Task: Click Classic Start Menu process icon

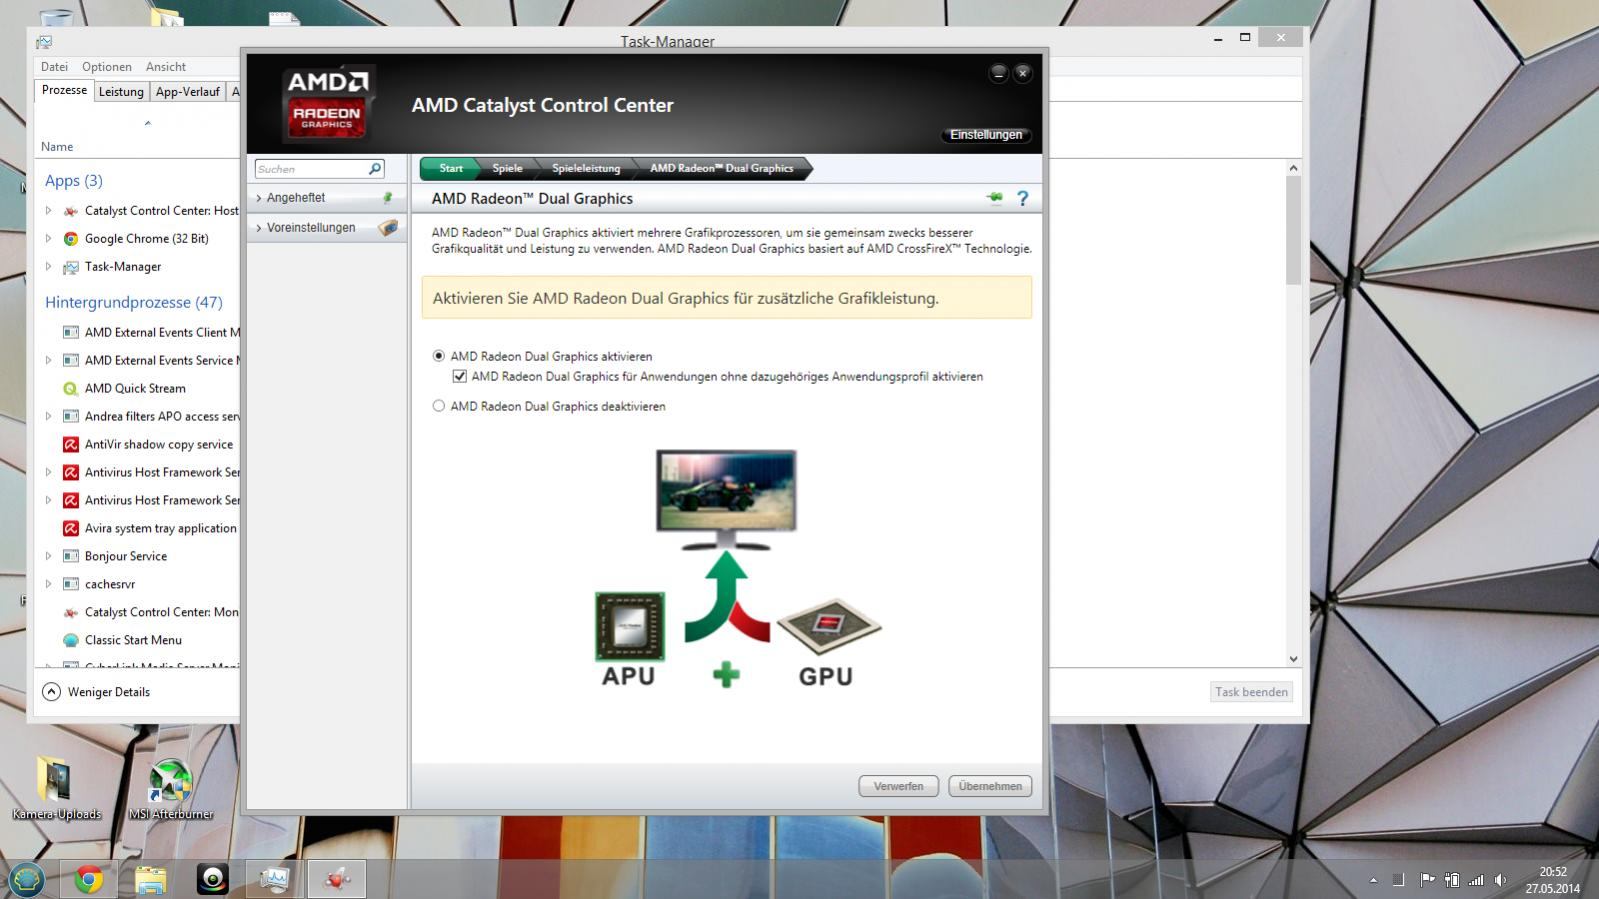Action: click(71, 641)
